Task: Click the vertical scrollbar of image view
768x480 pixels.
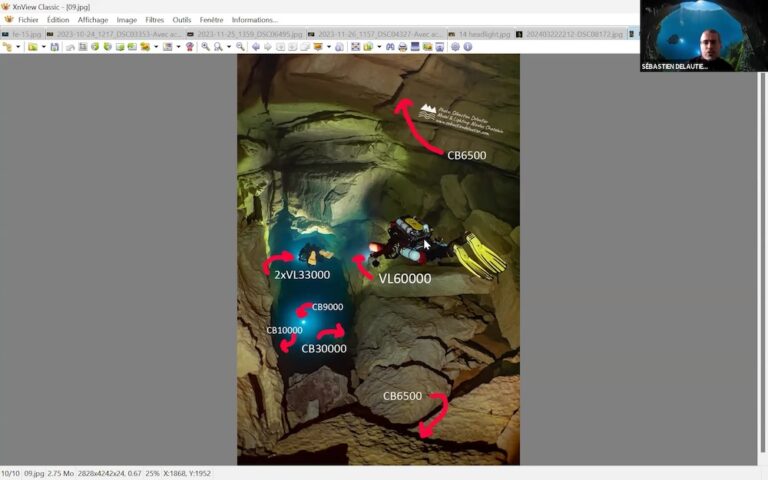Action: [763, 262]
